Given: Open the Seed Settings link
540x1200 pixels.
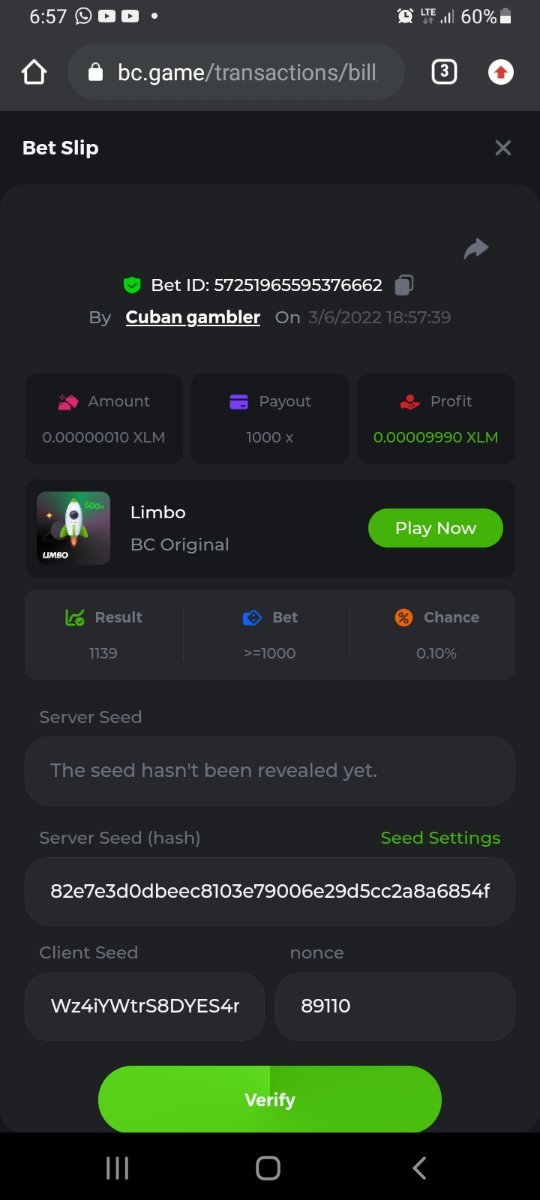Looking at the screenshot, I should [x=440, y=838].
